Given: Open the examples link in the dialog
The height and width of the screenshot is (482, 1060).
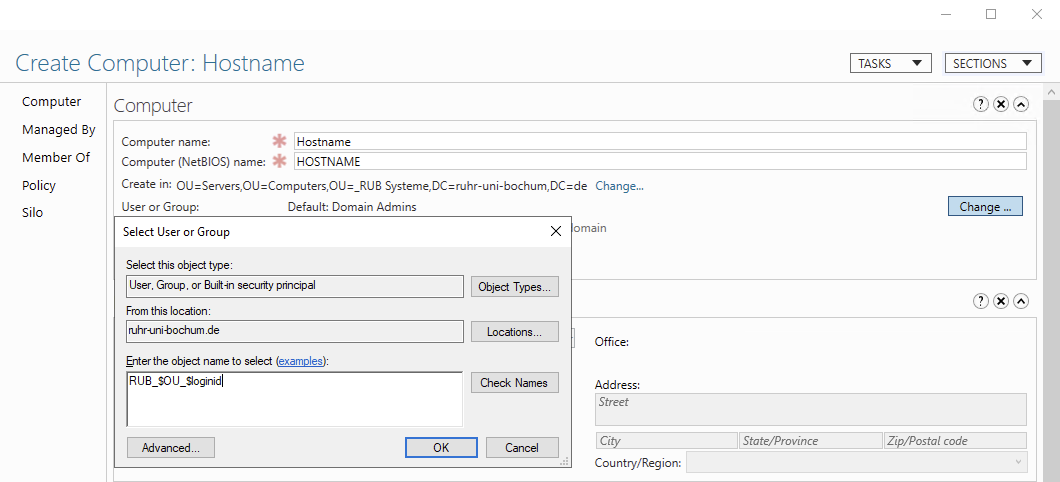Looking at the screenshot, I should [302, 362].
